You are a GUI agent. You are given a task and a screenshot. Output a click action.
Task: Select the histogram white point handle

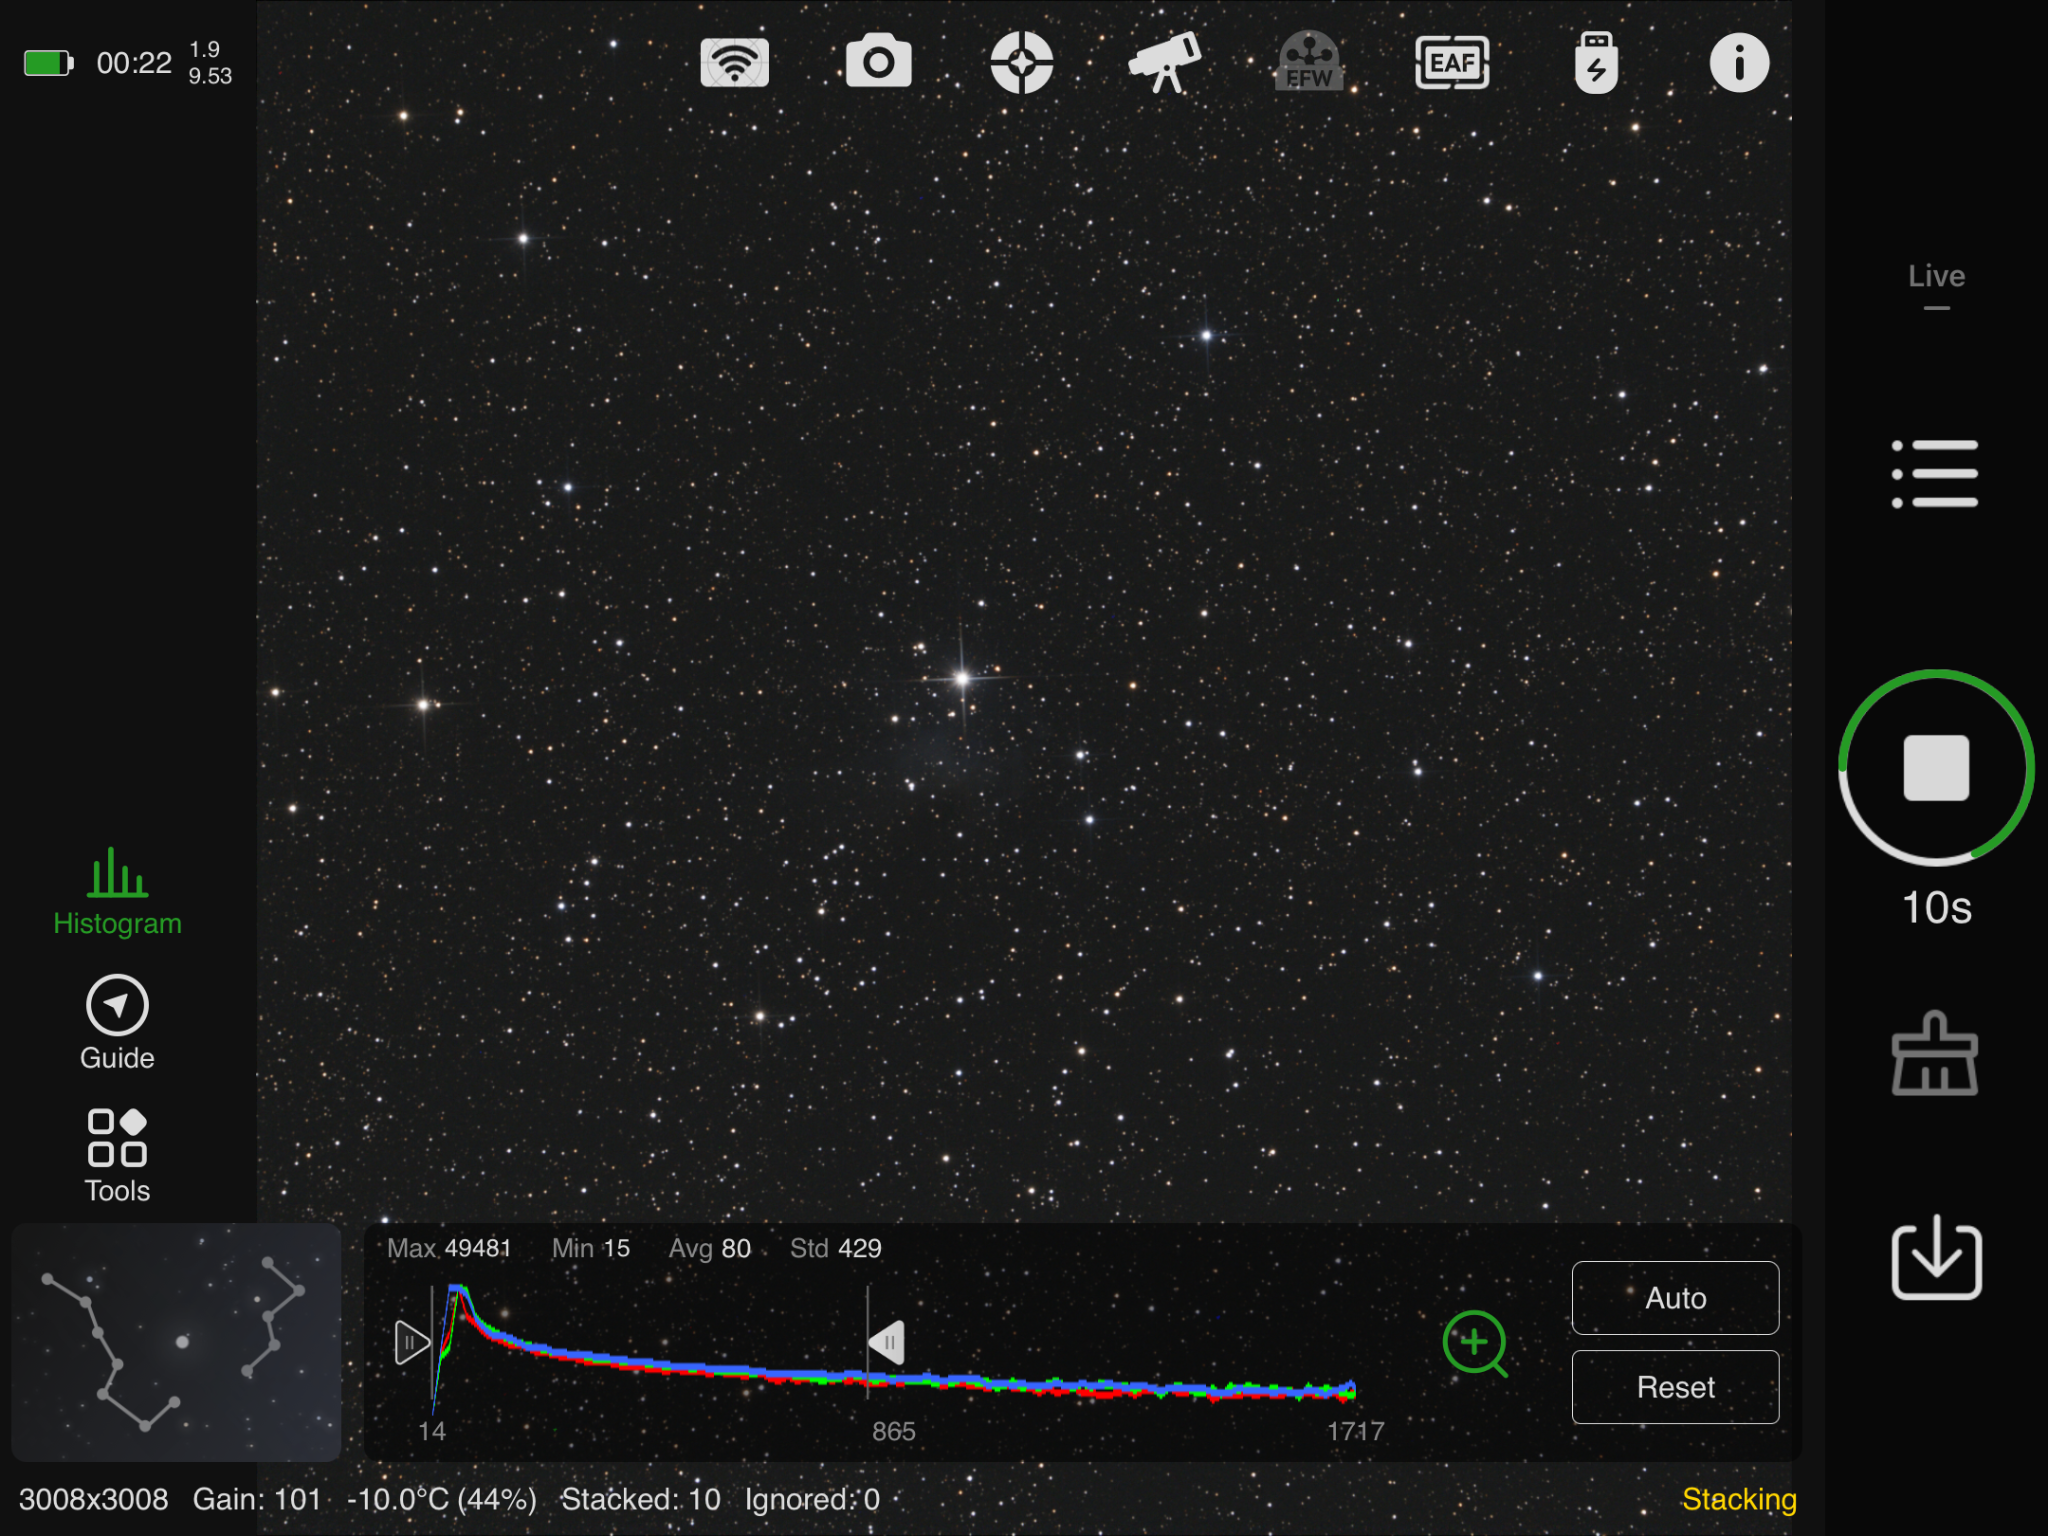click(887, 1343)
